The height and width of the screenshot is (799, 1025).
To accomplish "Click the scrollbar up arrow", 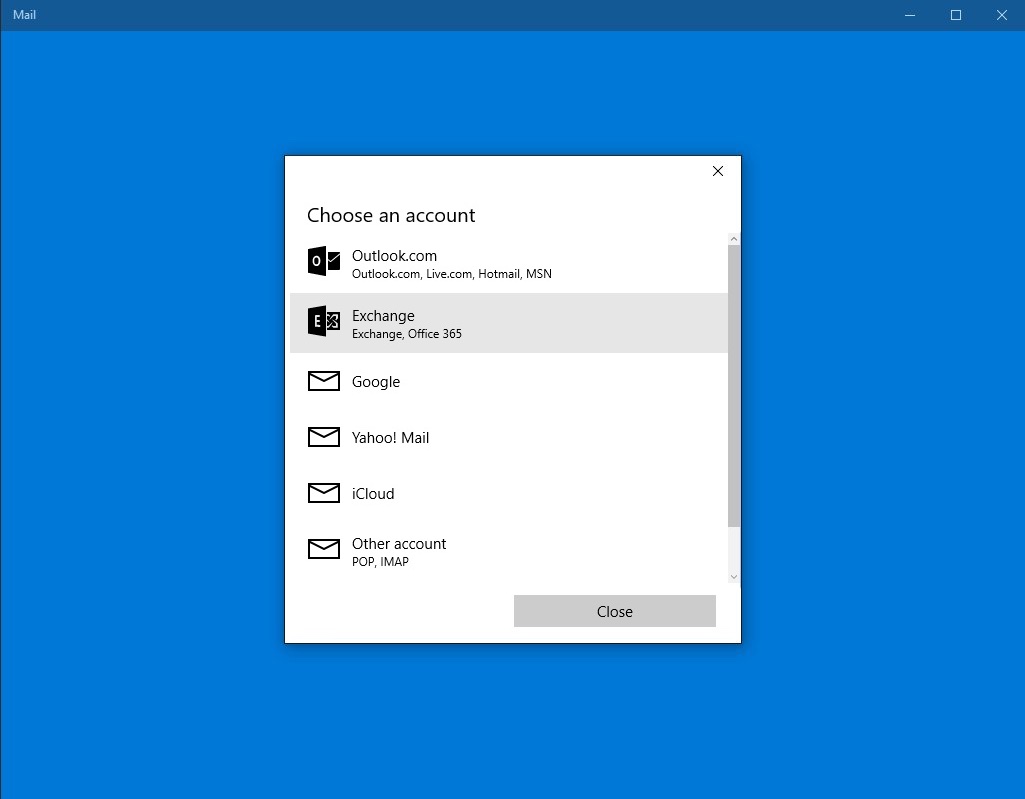I will tap(734, 238).
